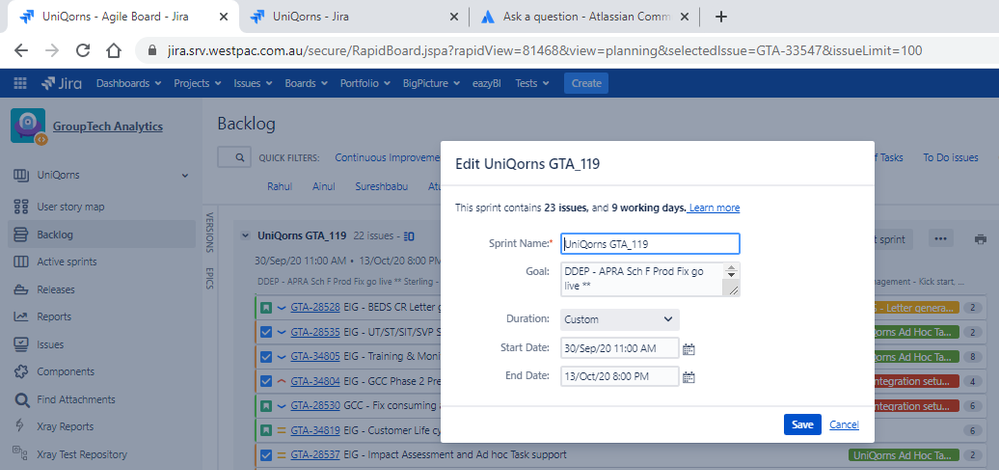Click the GTA-28535 task type checkbox icon

click(x=266, y=332)
